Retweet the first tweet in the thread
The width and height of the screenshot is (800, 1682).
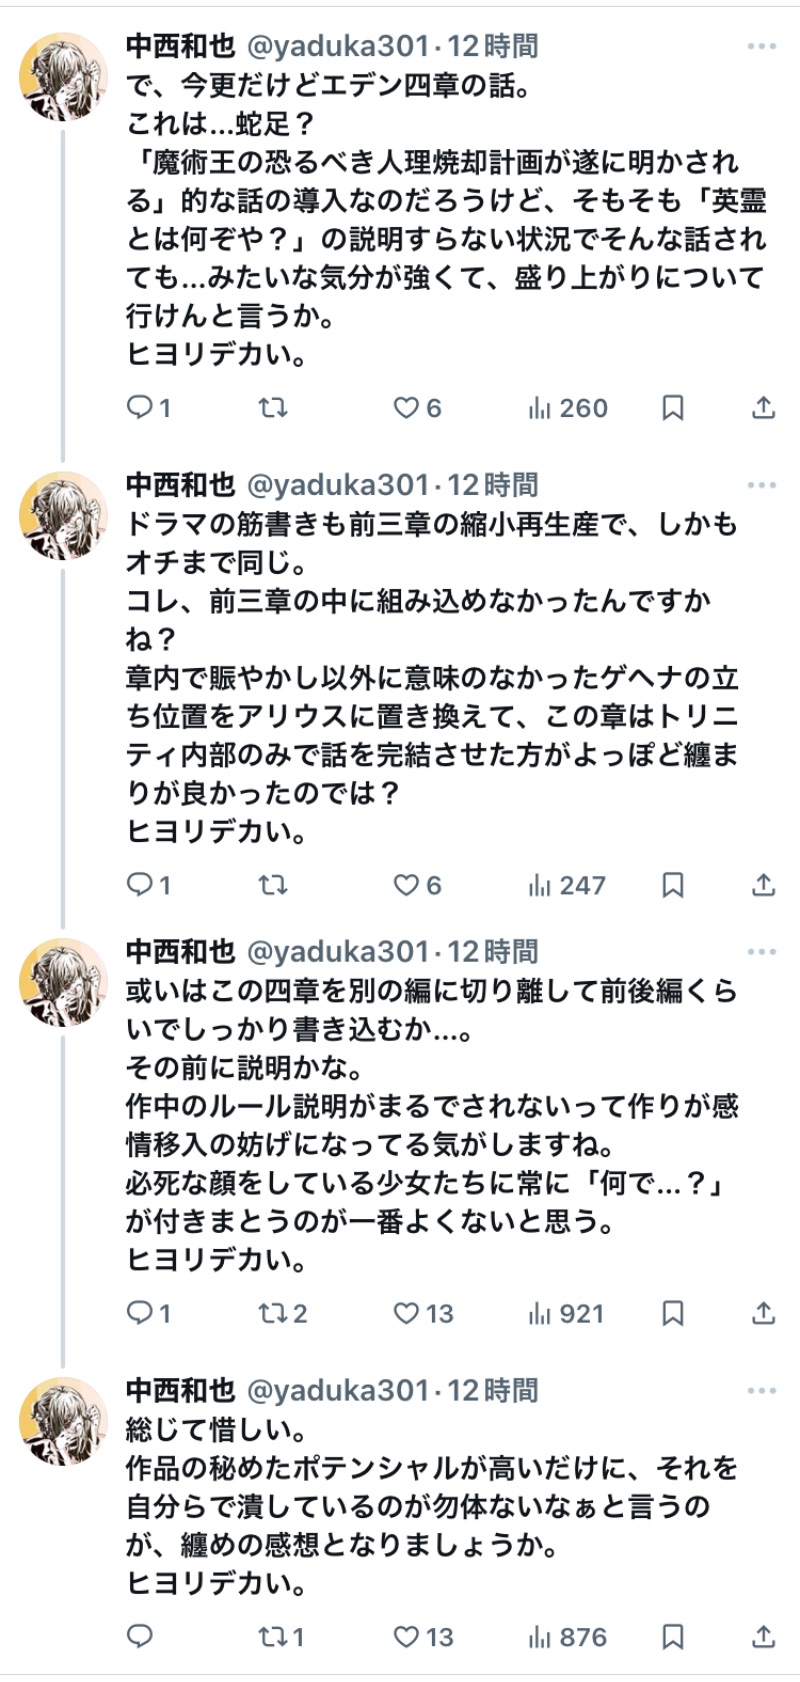pos(273,408)
